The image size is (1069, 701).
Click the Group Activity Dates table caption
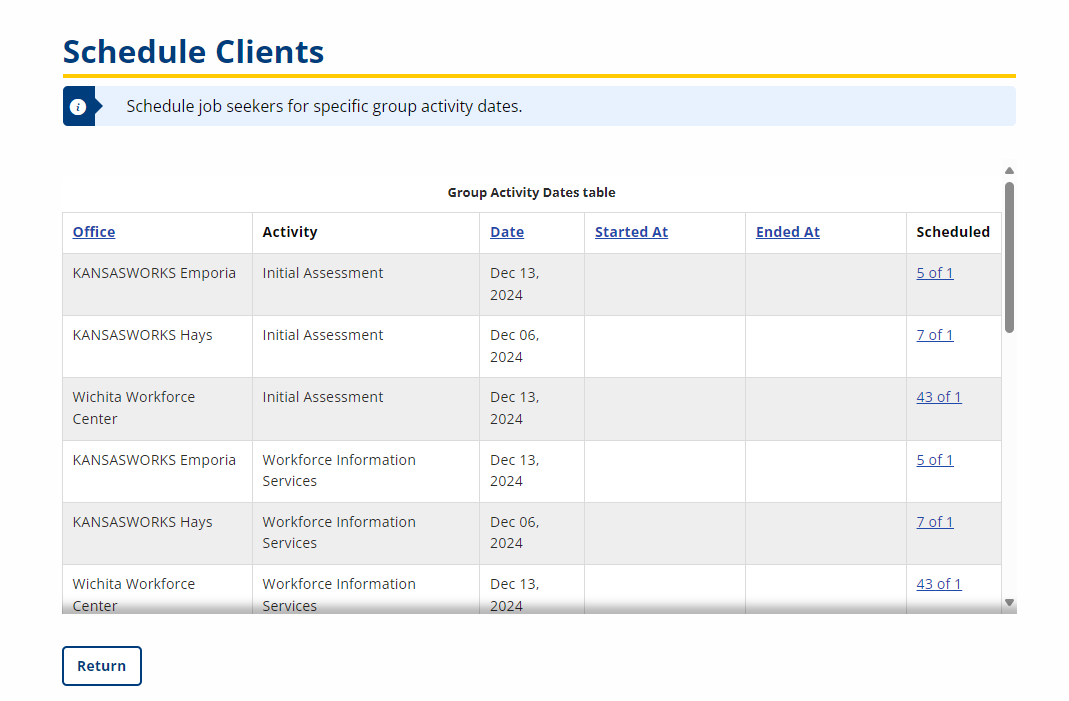click(531, 192)
